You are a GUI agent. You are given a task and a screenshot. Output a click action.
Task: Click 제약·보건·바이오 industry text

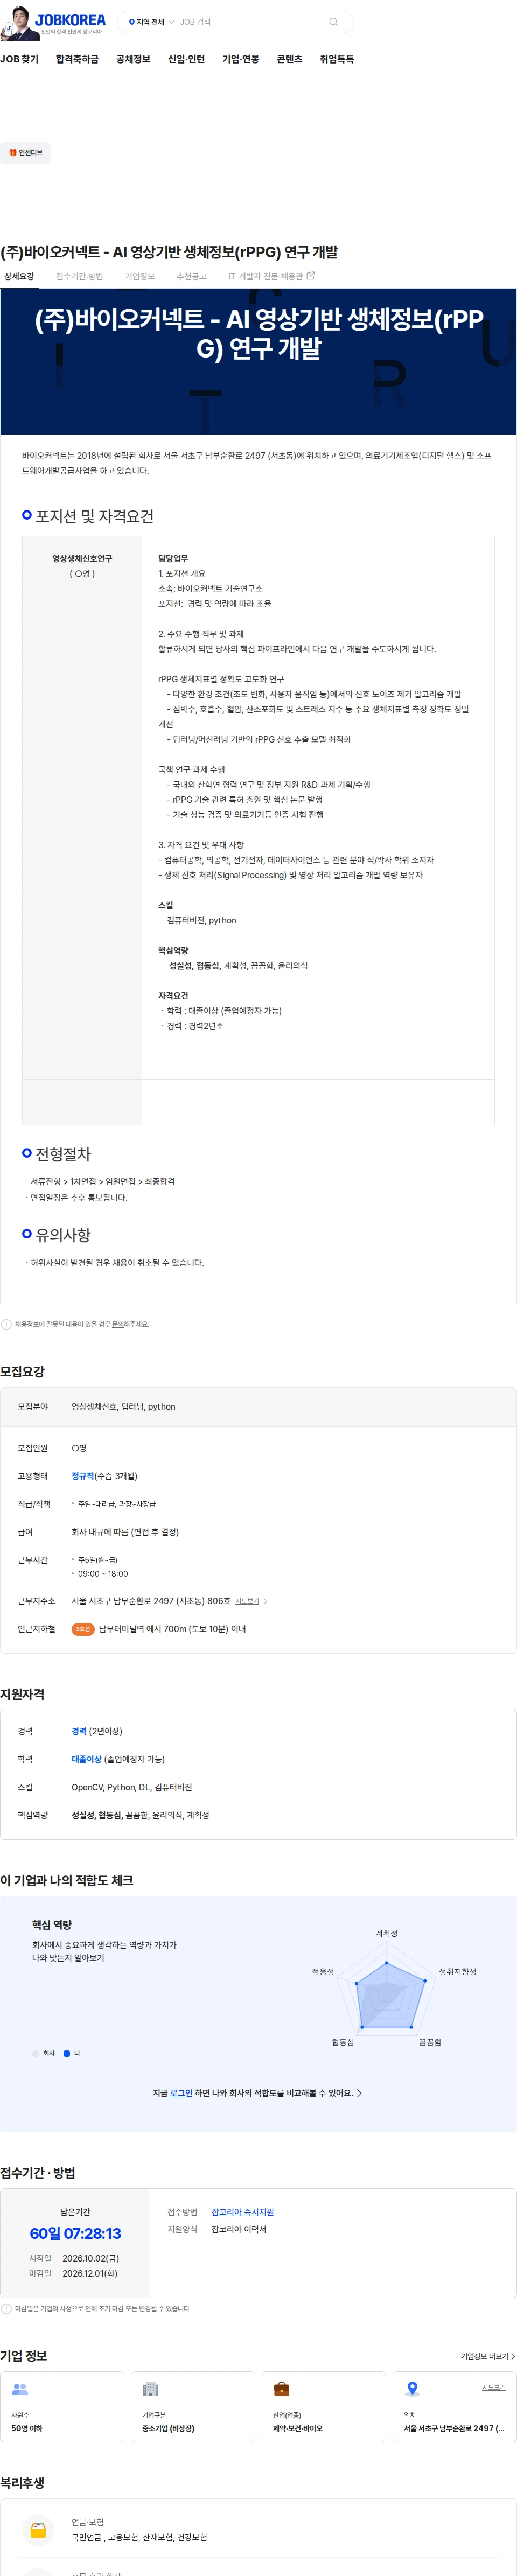pos(298,2428)
